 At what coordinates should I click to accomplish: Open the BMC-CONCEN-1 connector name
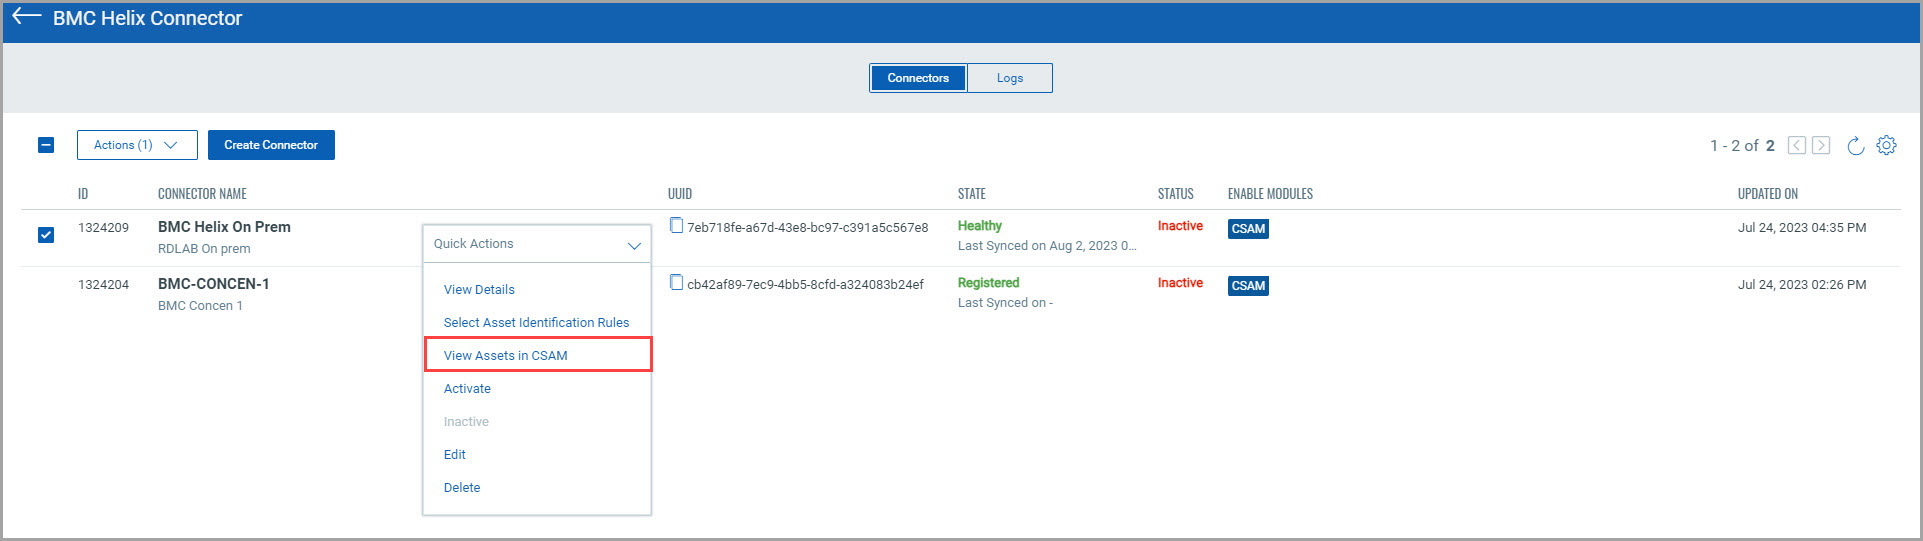point(213,284)
